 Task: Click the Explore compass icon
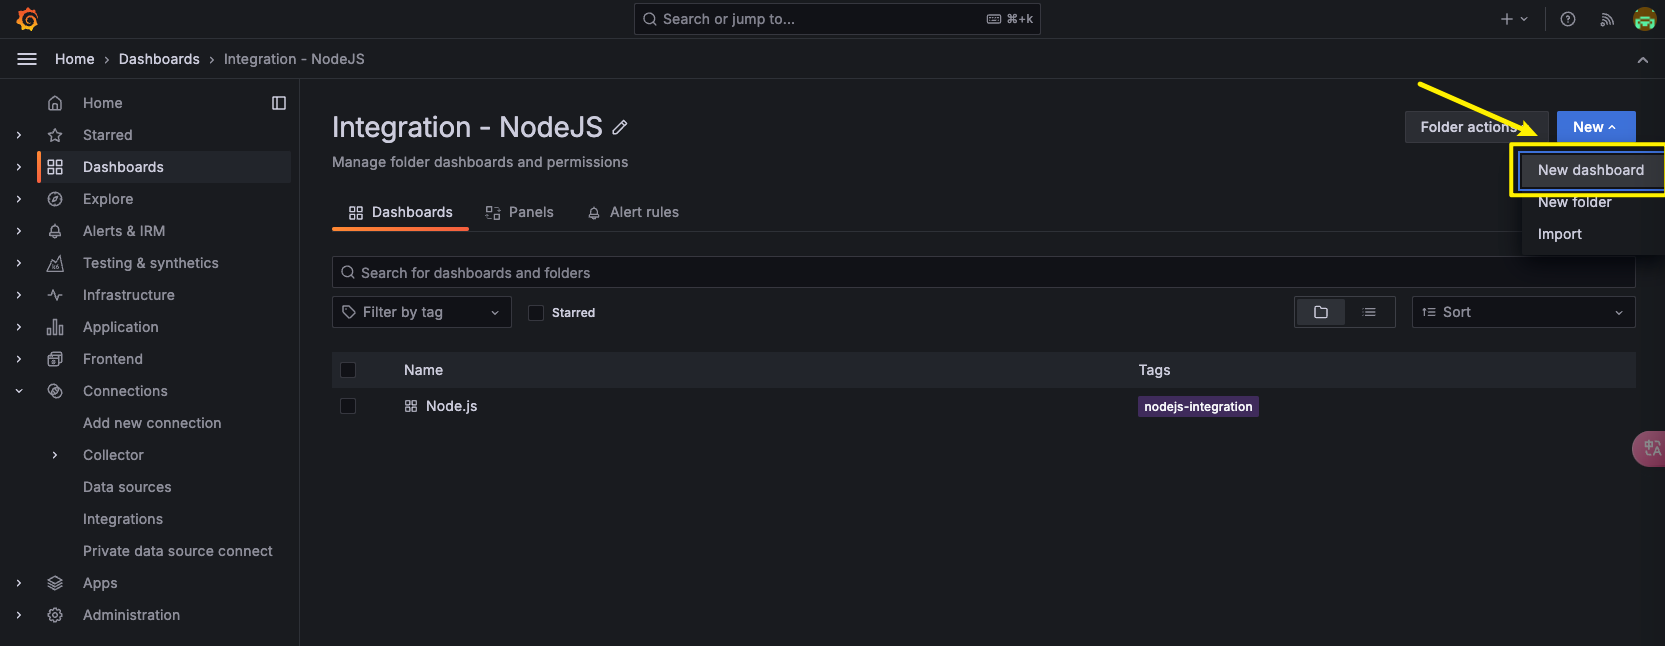coord(55,199)
